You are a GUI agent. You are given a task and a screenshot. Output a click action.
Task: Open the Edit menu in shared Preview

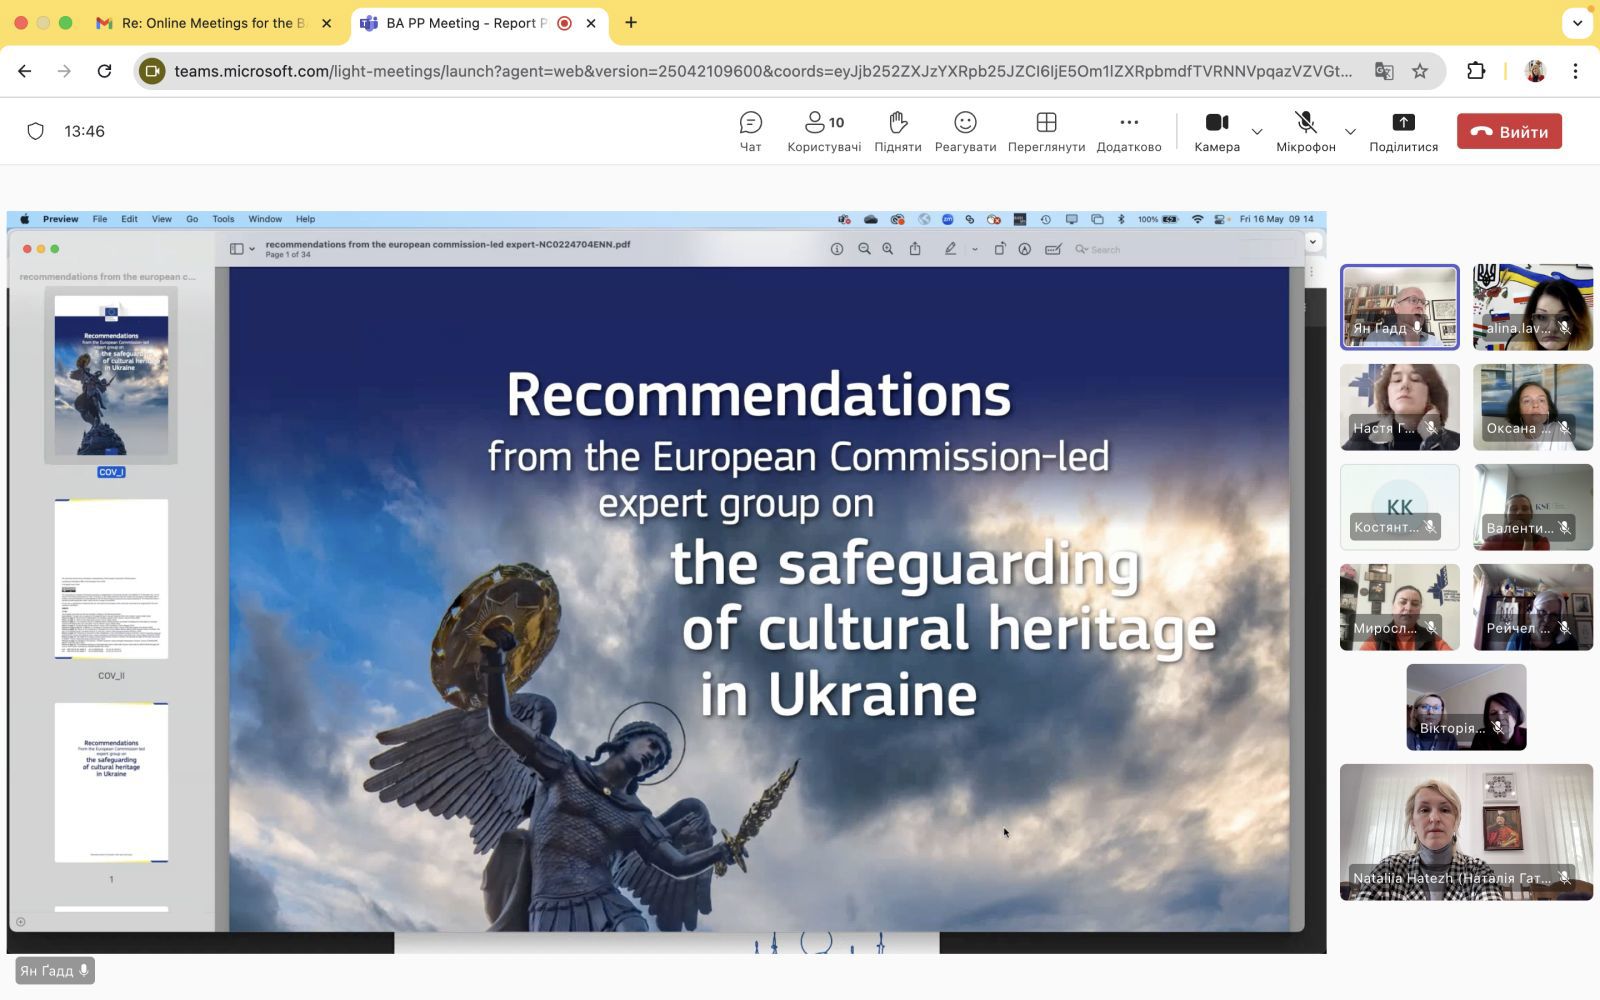pyautogui.click(x=130, y=219)
